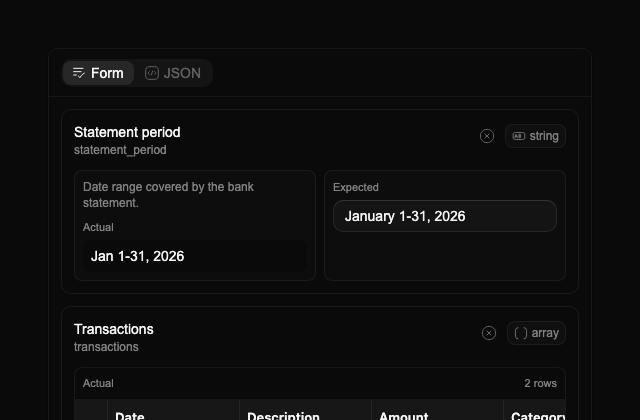Switch to the Form tab

(98, 73)
